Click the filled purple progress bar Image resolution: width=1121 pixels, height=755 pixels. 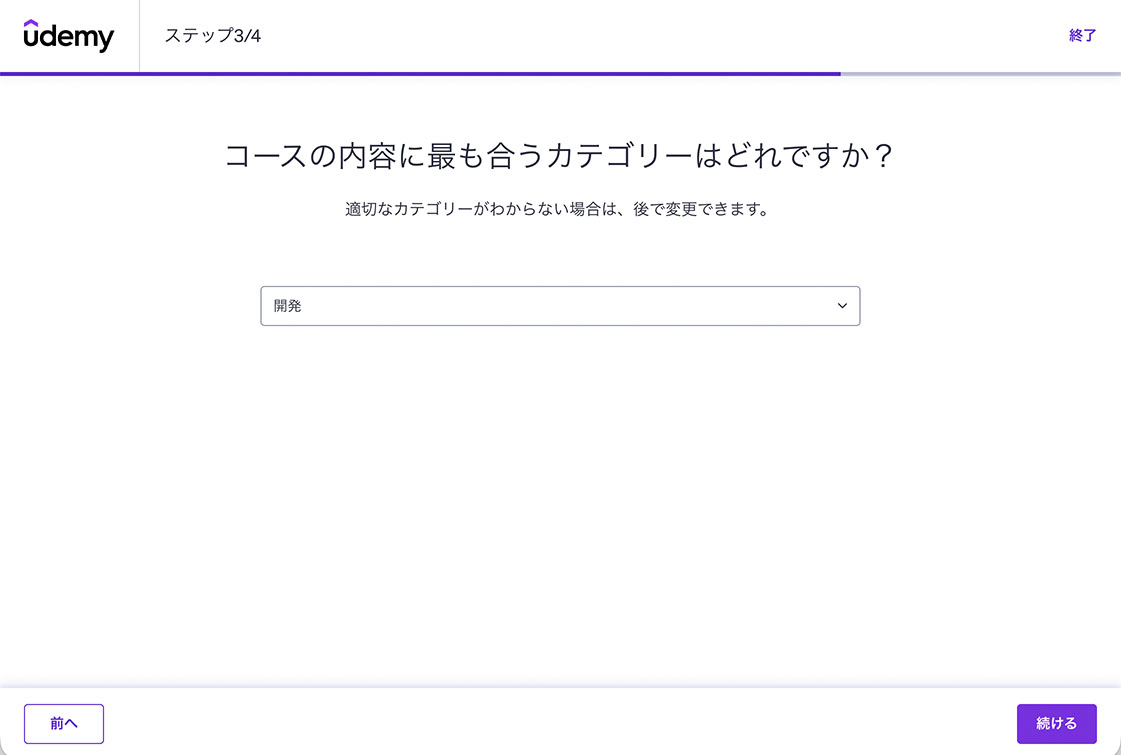coord(420,74)
